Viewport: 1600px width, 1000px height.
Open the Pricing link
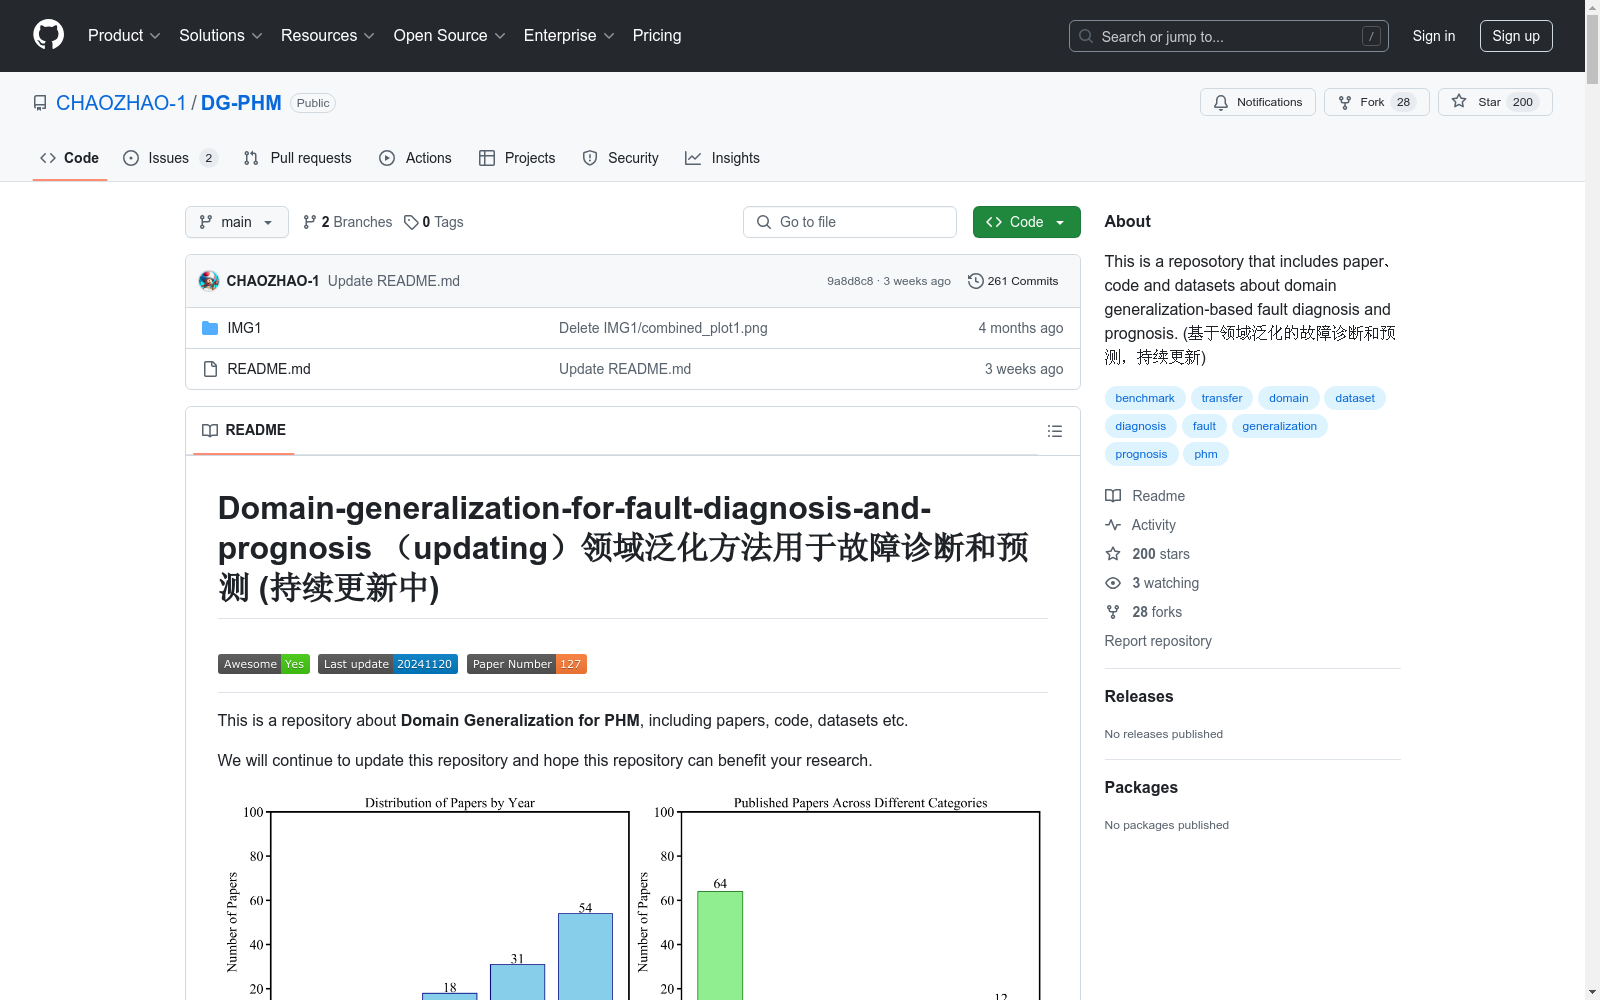657,36
